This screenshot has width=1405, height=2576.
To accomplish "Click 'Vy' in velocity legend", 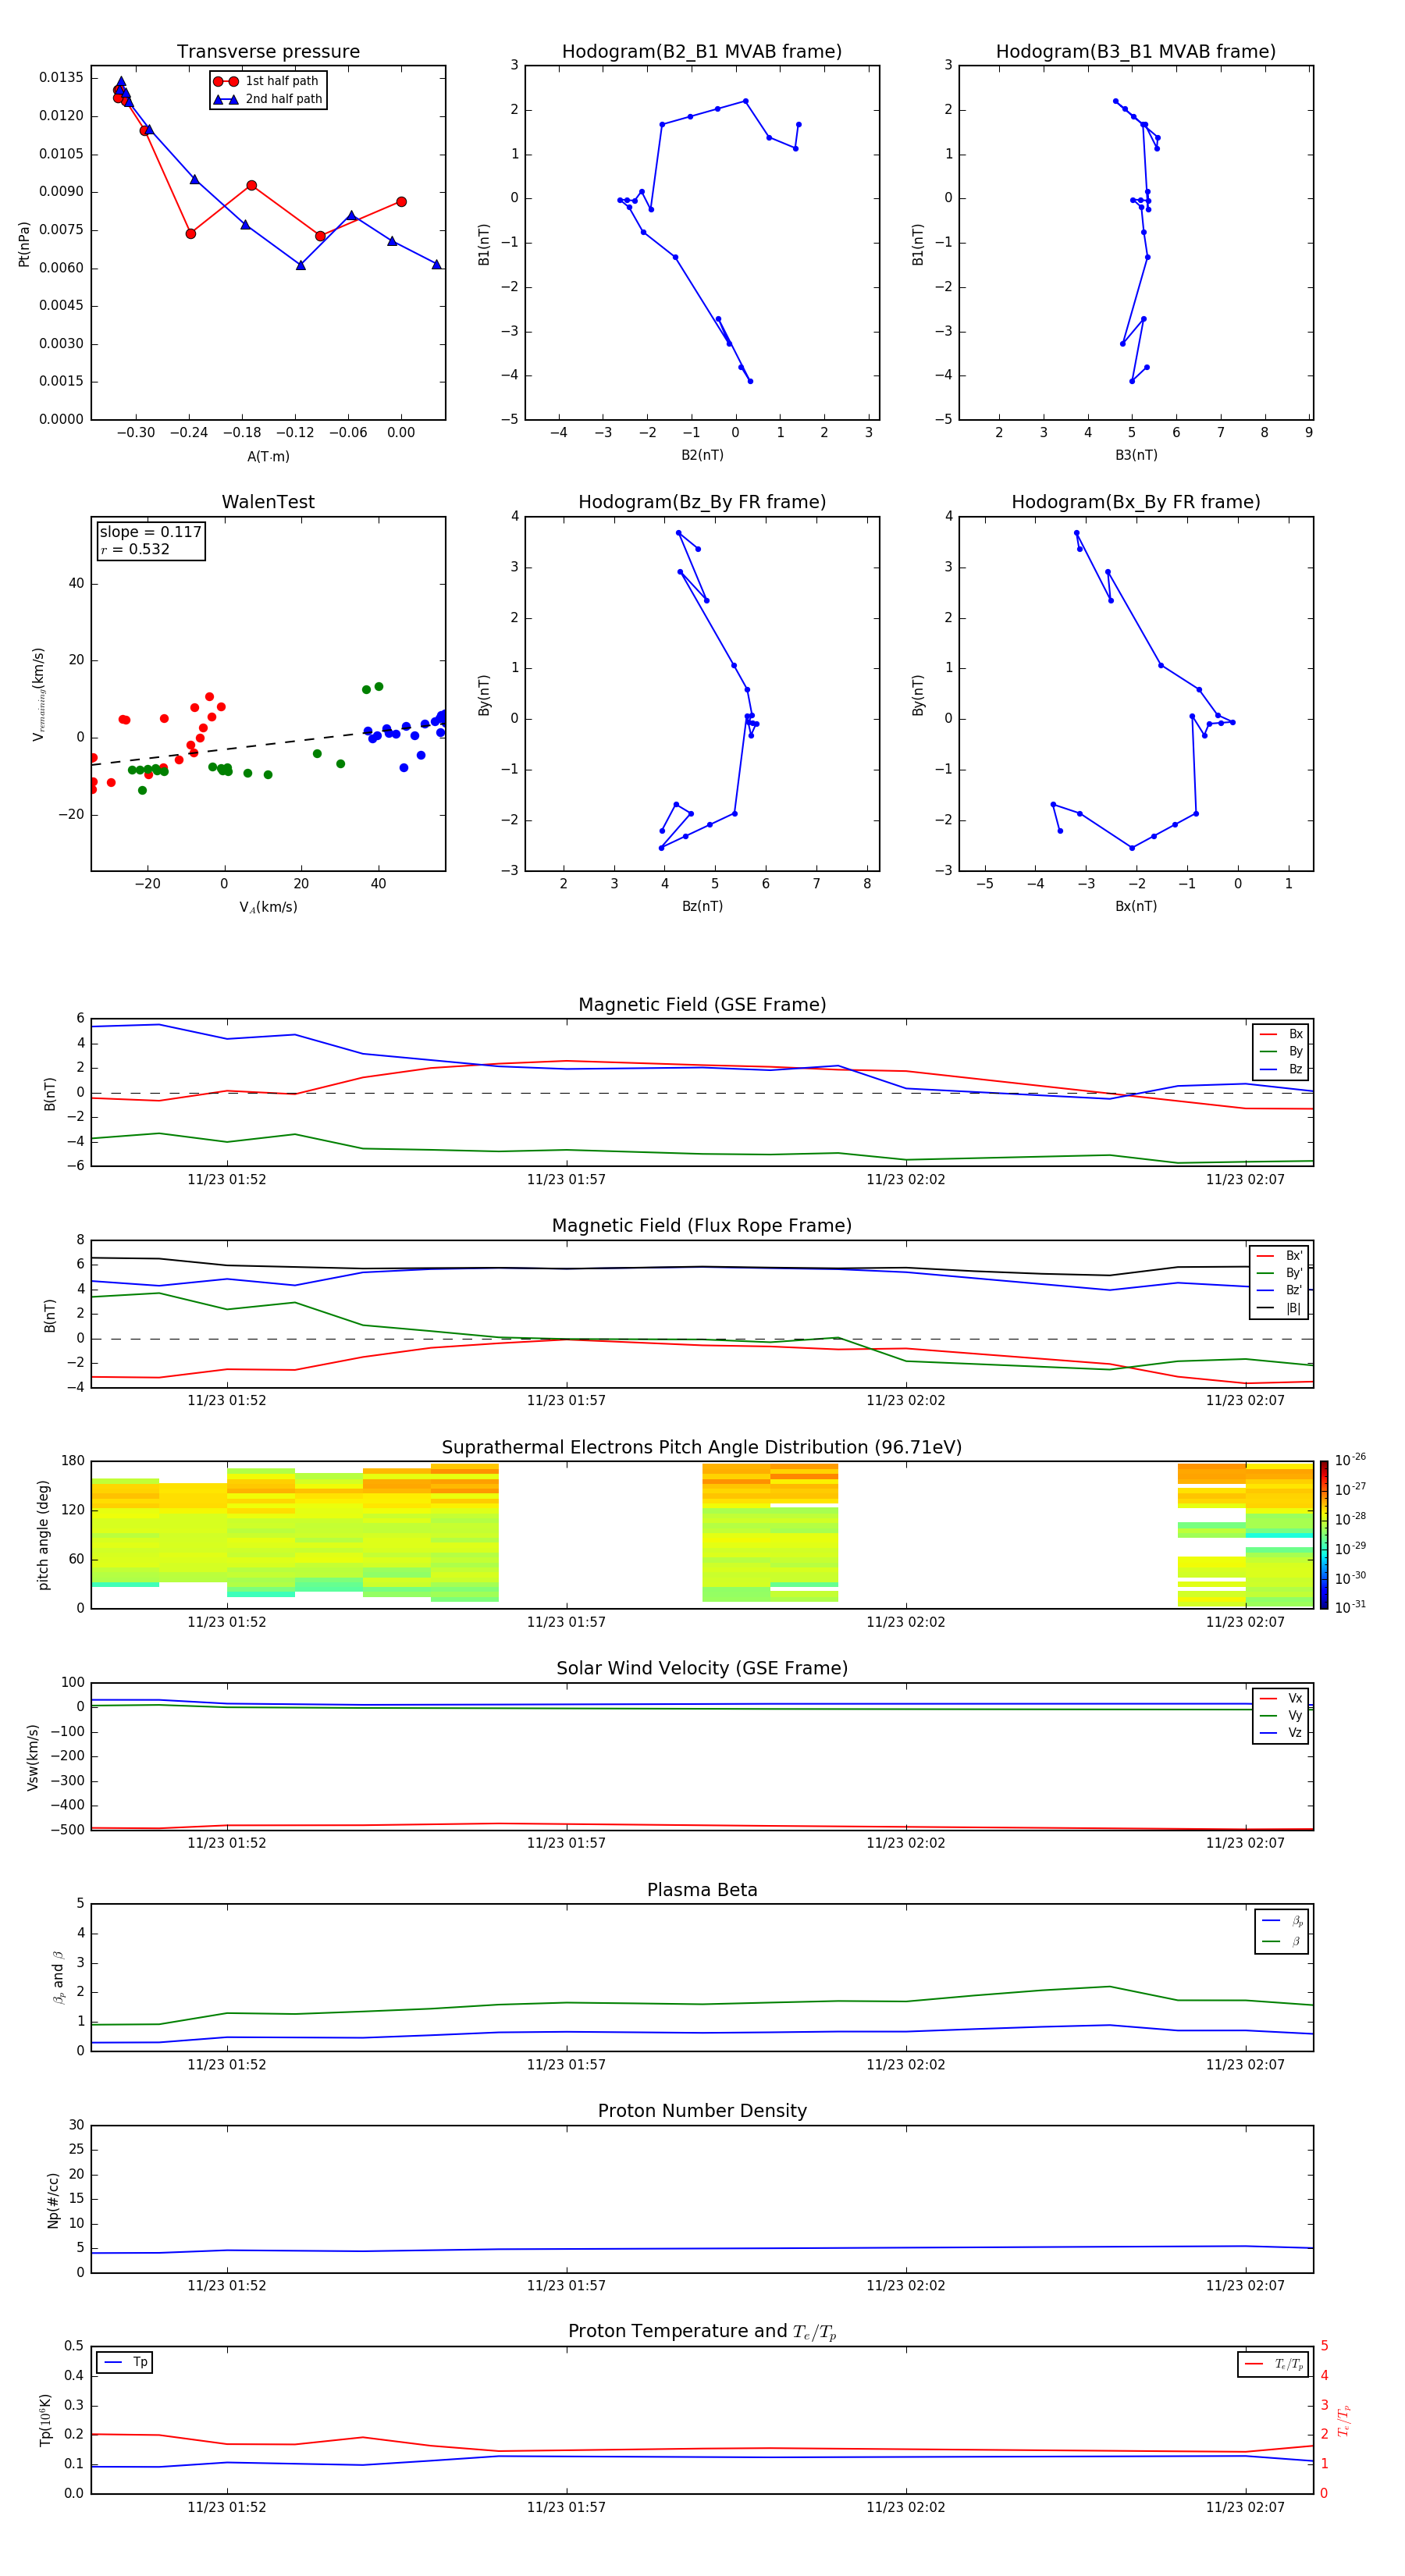I will tap(1282, 1716).
